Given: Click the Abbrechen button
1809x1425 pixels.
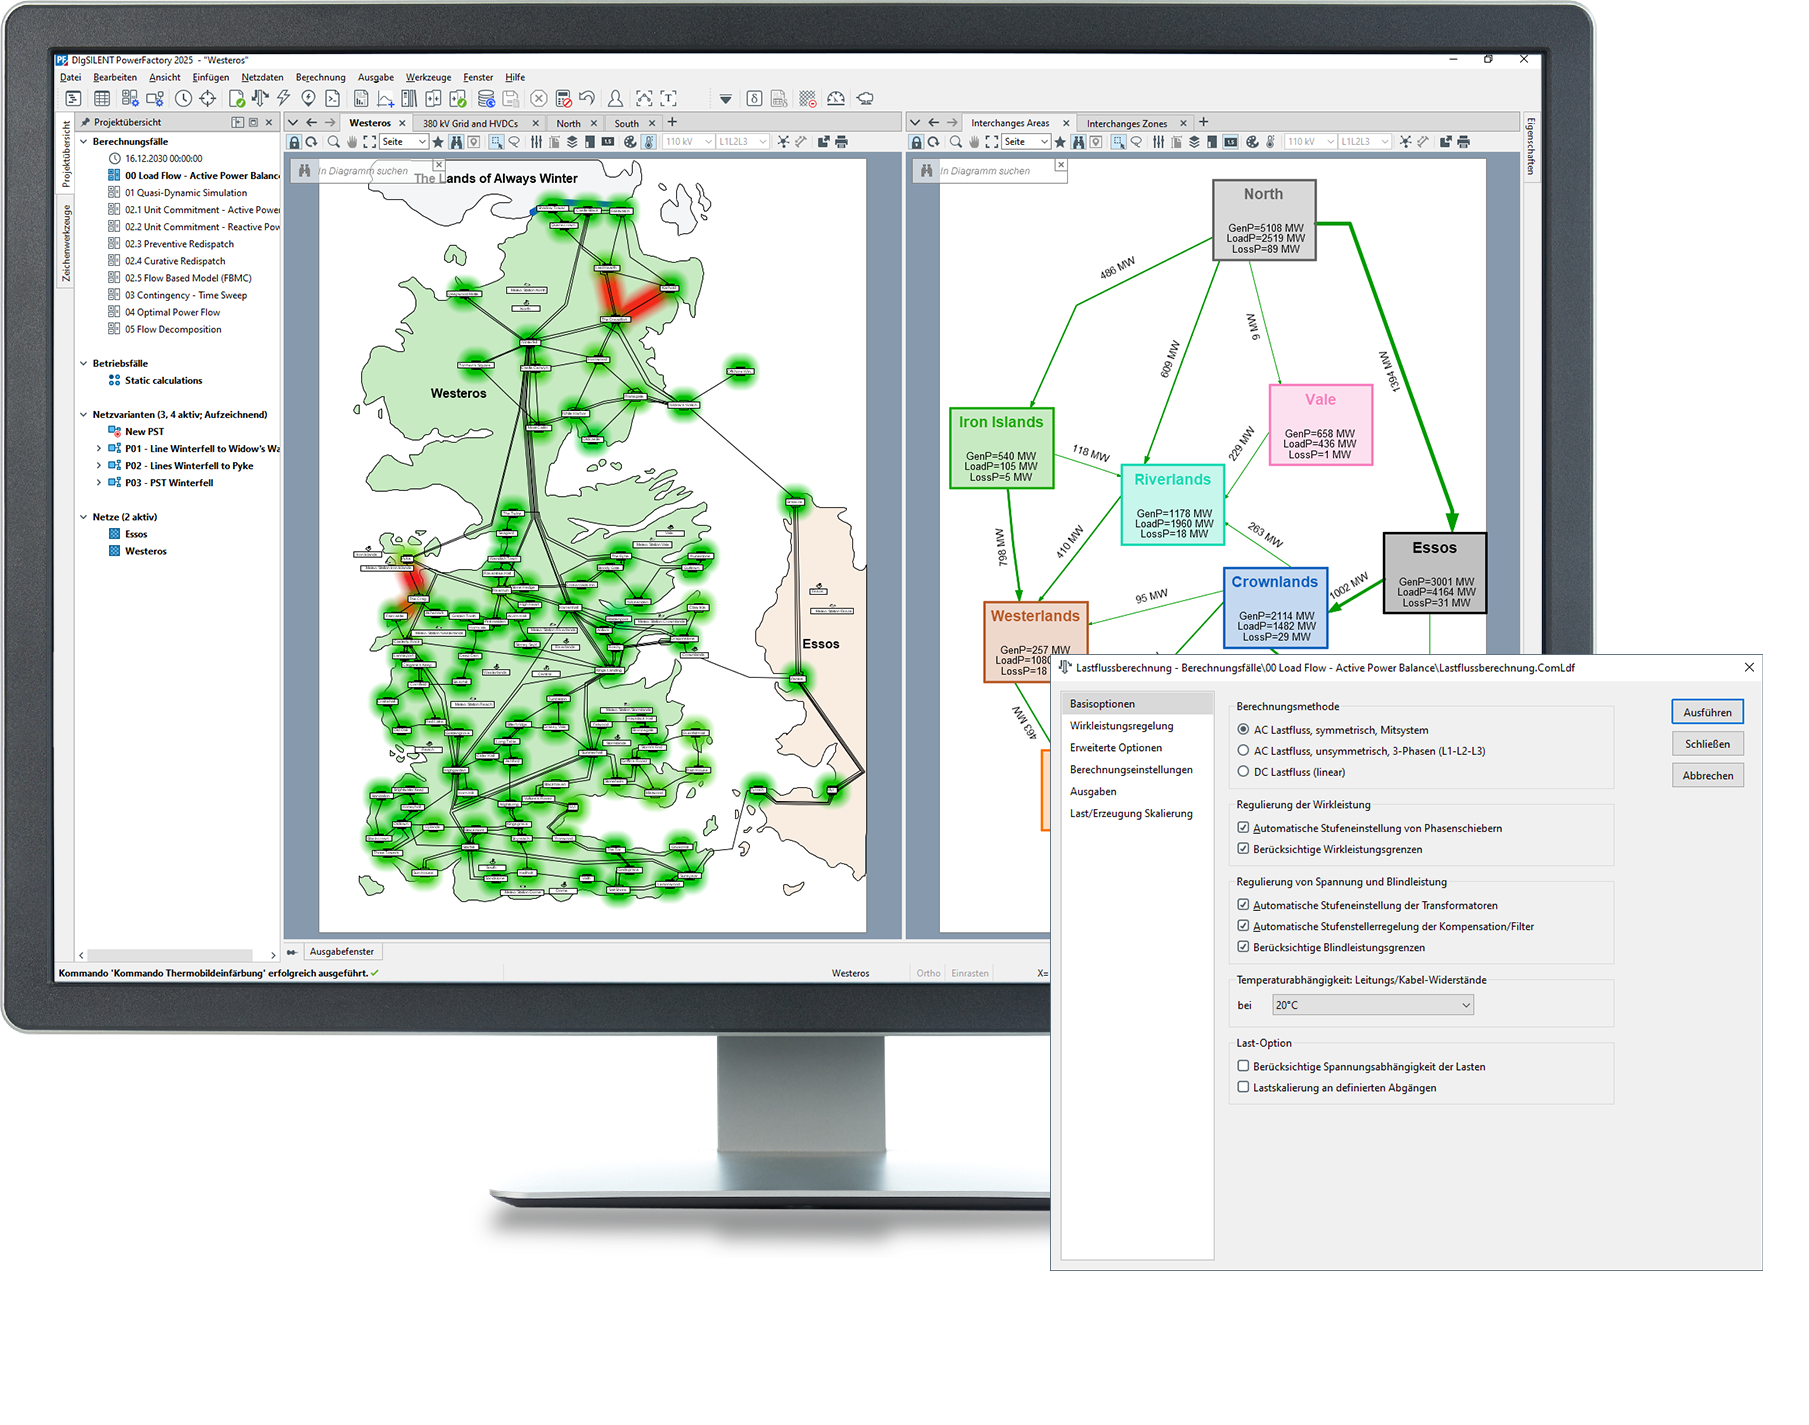Looking at the screenshot, I should click(x=1707, y=775).
